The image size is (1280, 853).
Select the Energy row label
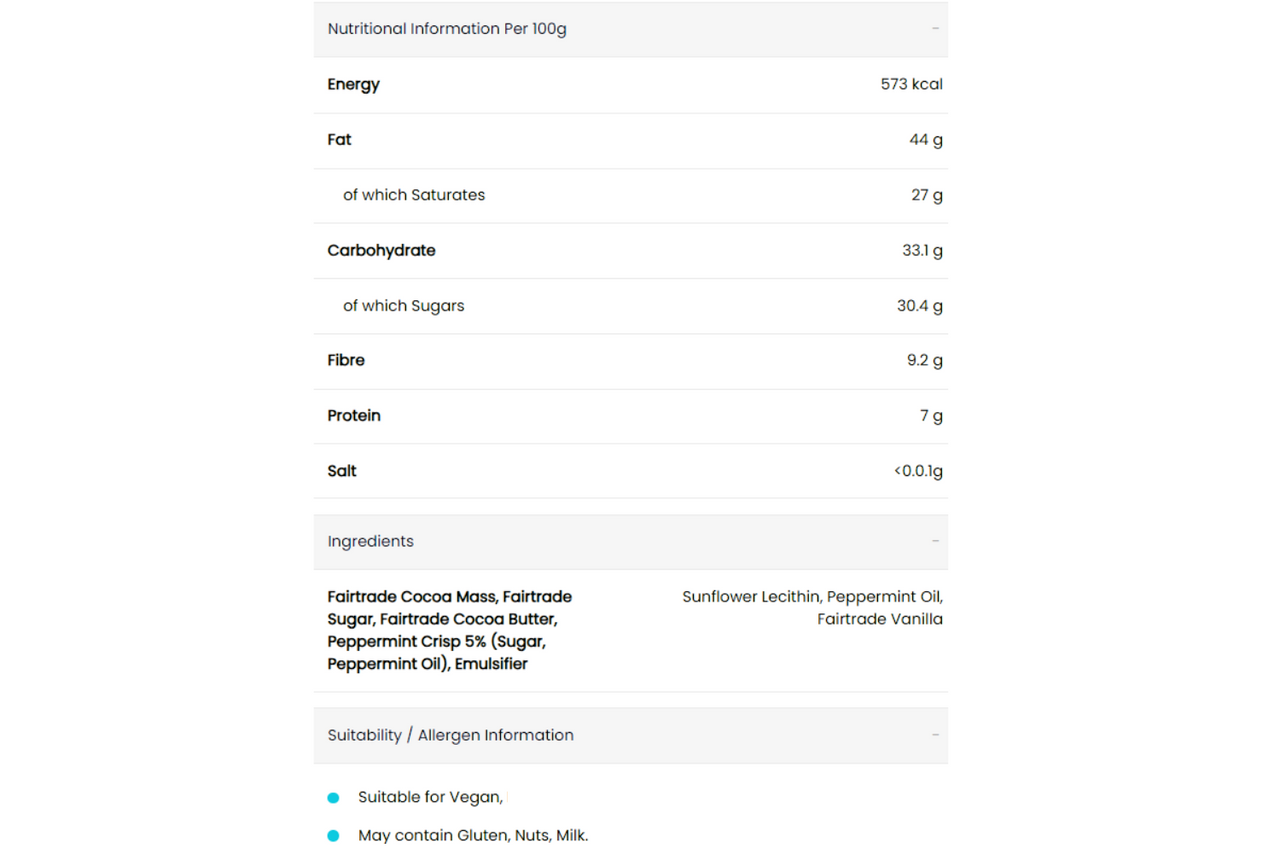(354, 85)
